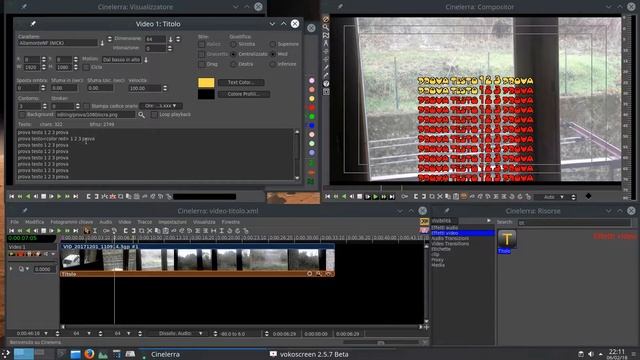Select the edit mask tool in Compositor
Image resolution: width=640 pixels, height=360 pixels.
click(x=326, y=36)
